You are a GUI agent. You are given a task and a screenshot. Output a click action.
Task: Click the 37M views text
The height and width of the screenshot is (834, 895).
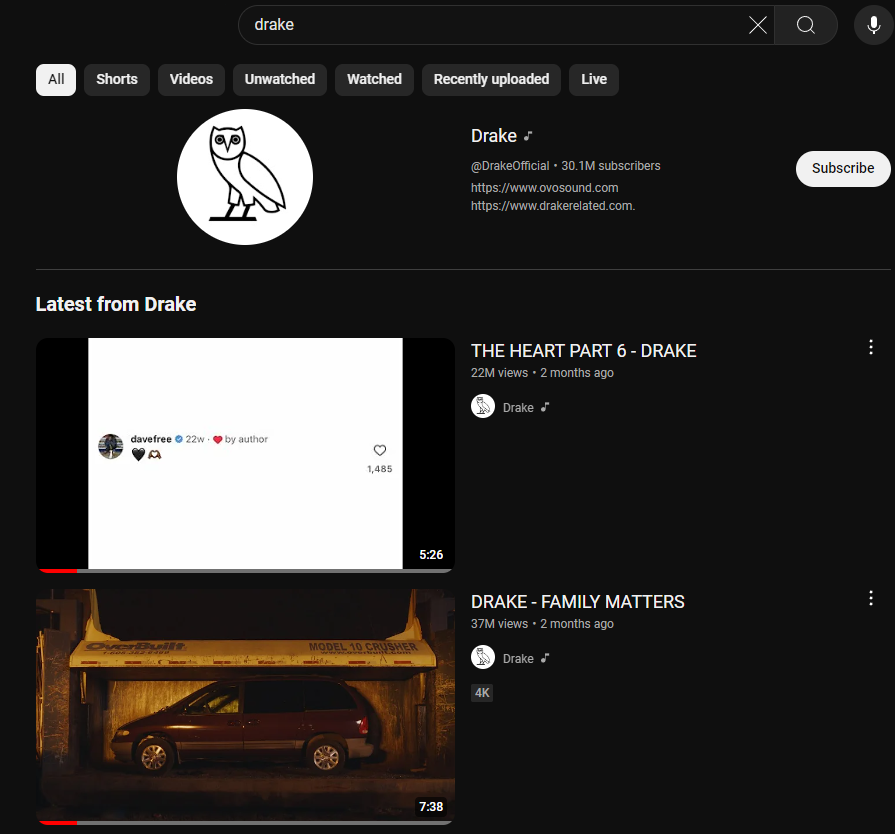(x=499, y=624)
